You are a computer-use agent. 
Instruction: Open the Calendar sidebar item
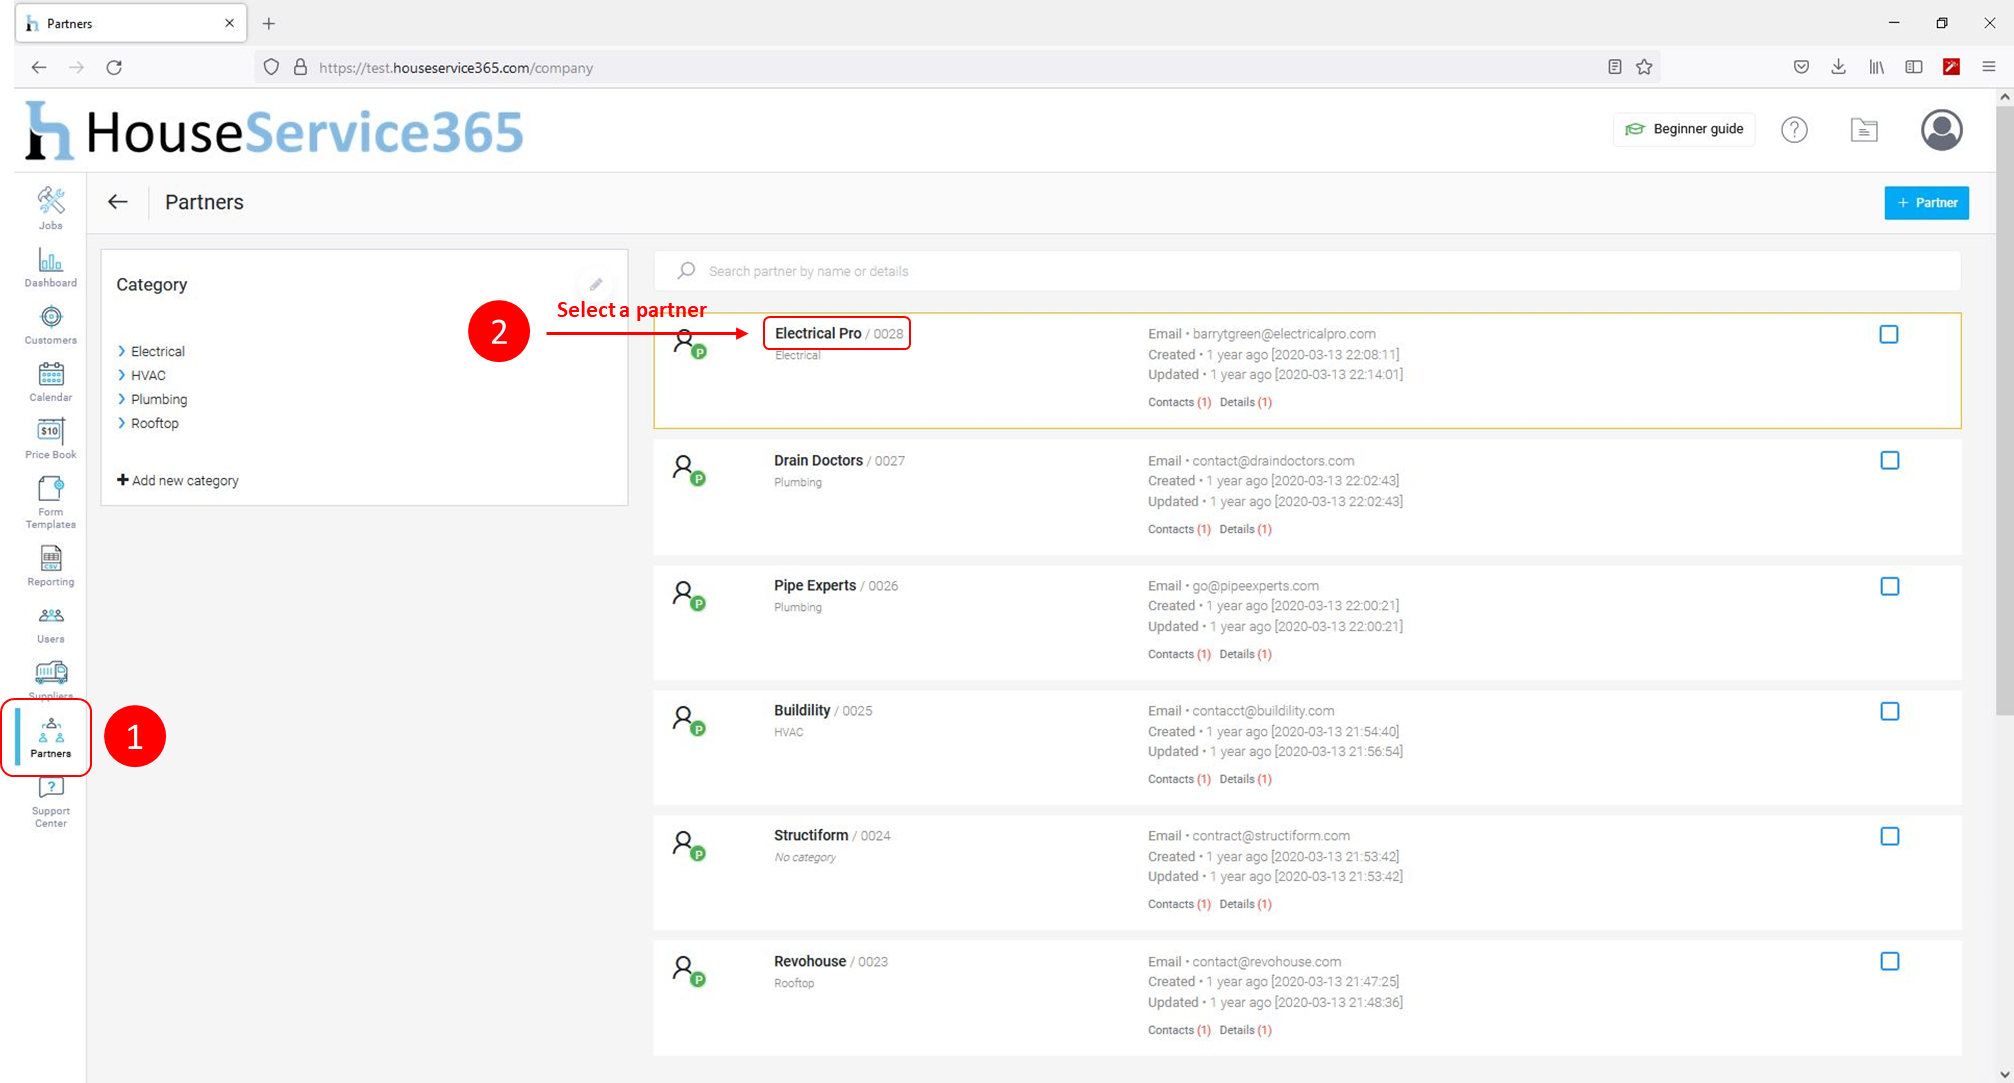(50, 382)
